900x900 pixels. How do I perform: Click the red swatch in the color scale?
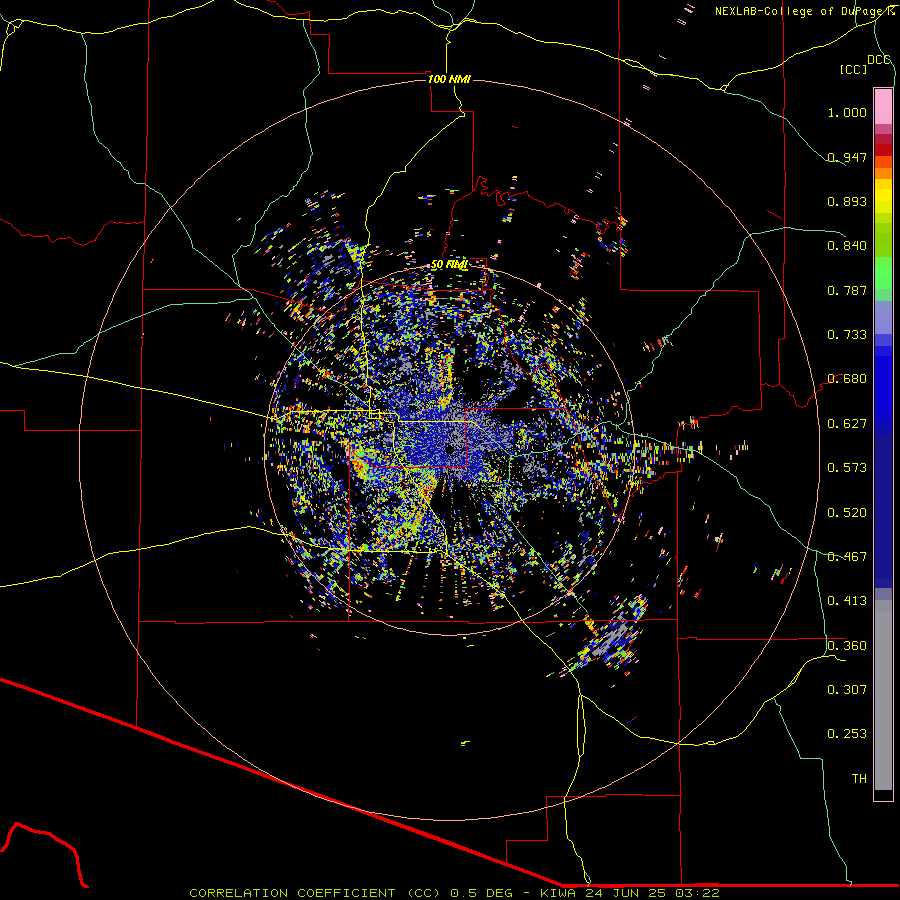pos(883,150)
